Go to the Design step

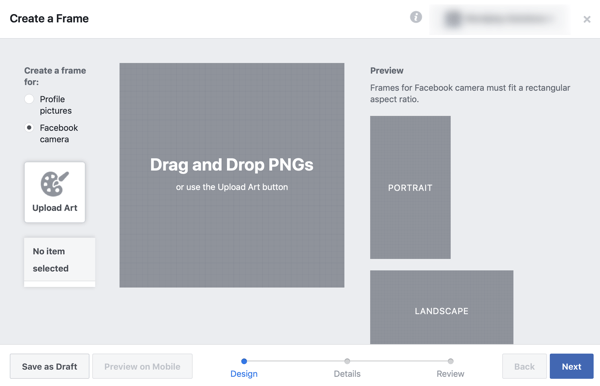[244, 374]
